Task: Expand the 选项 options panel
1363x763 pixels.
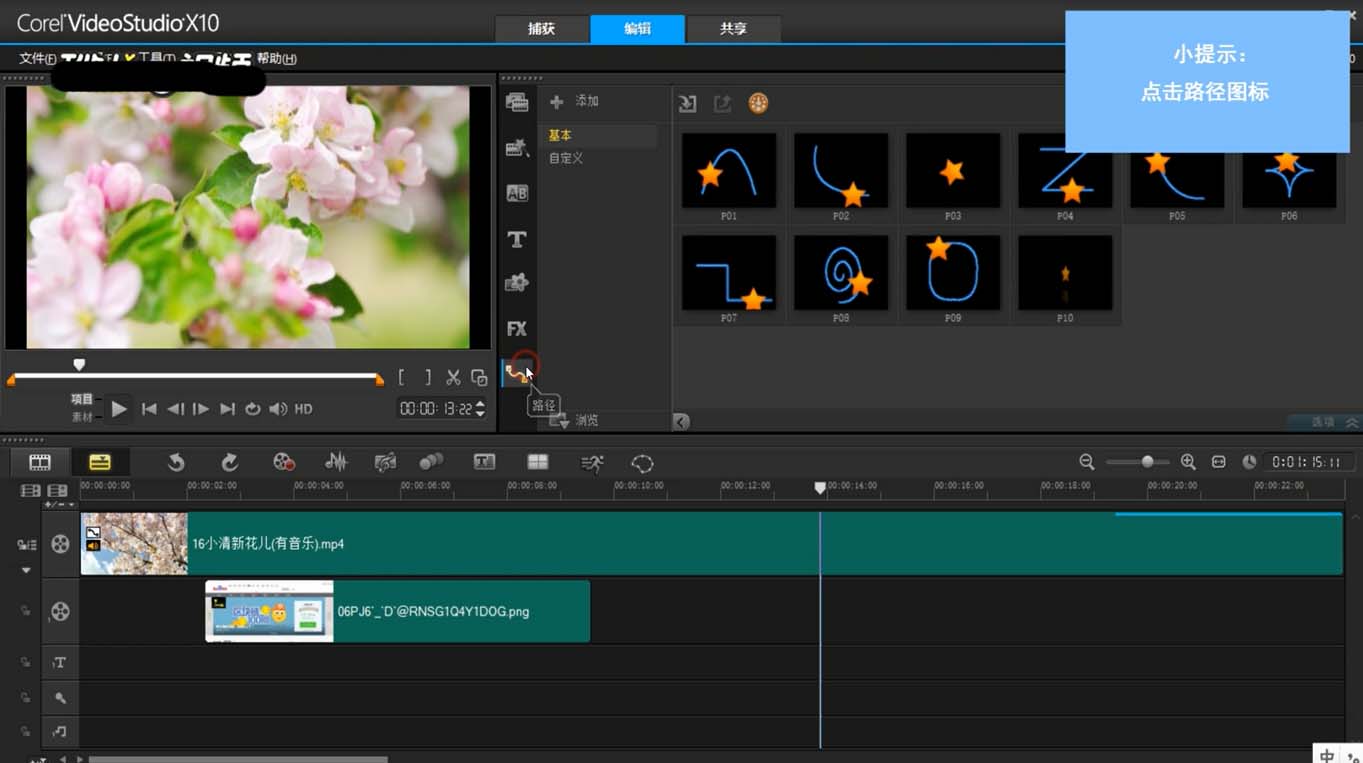Action: (x=1323, y=422)
